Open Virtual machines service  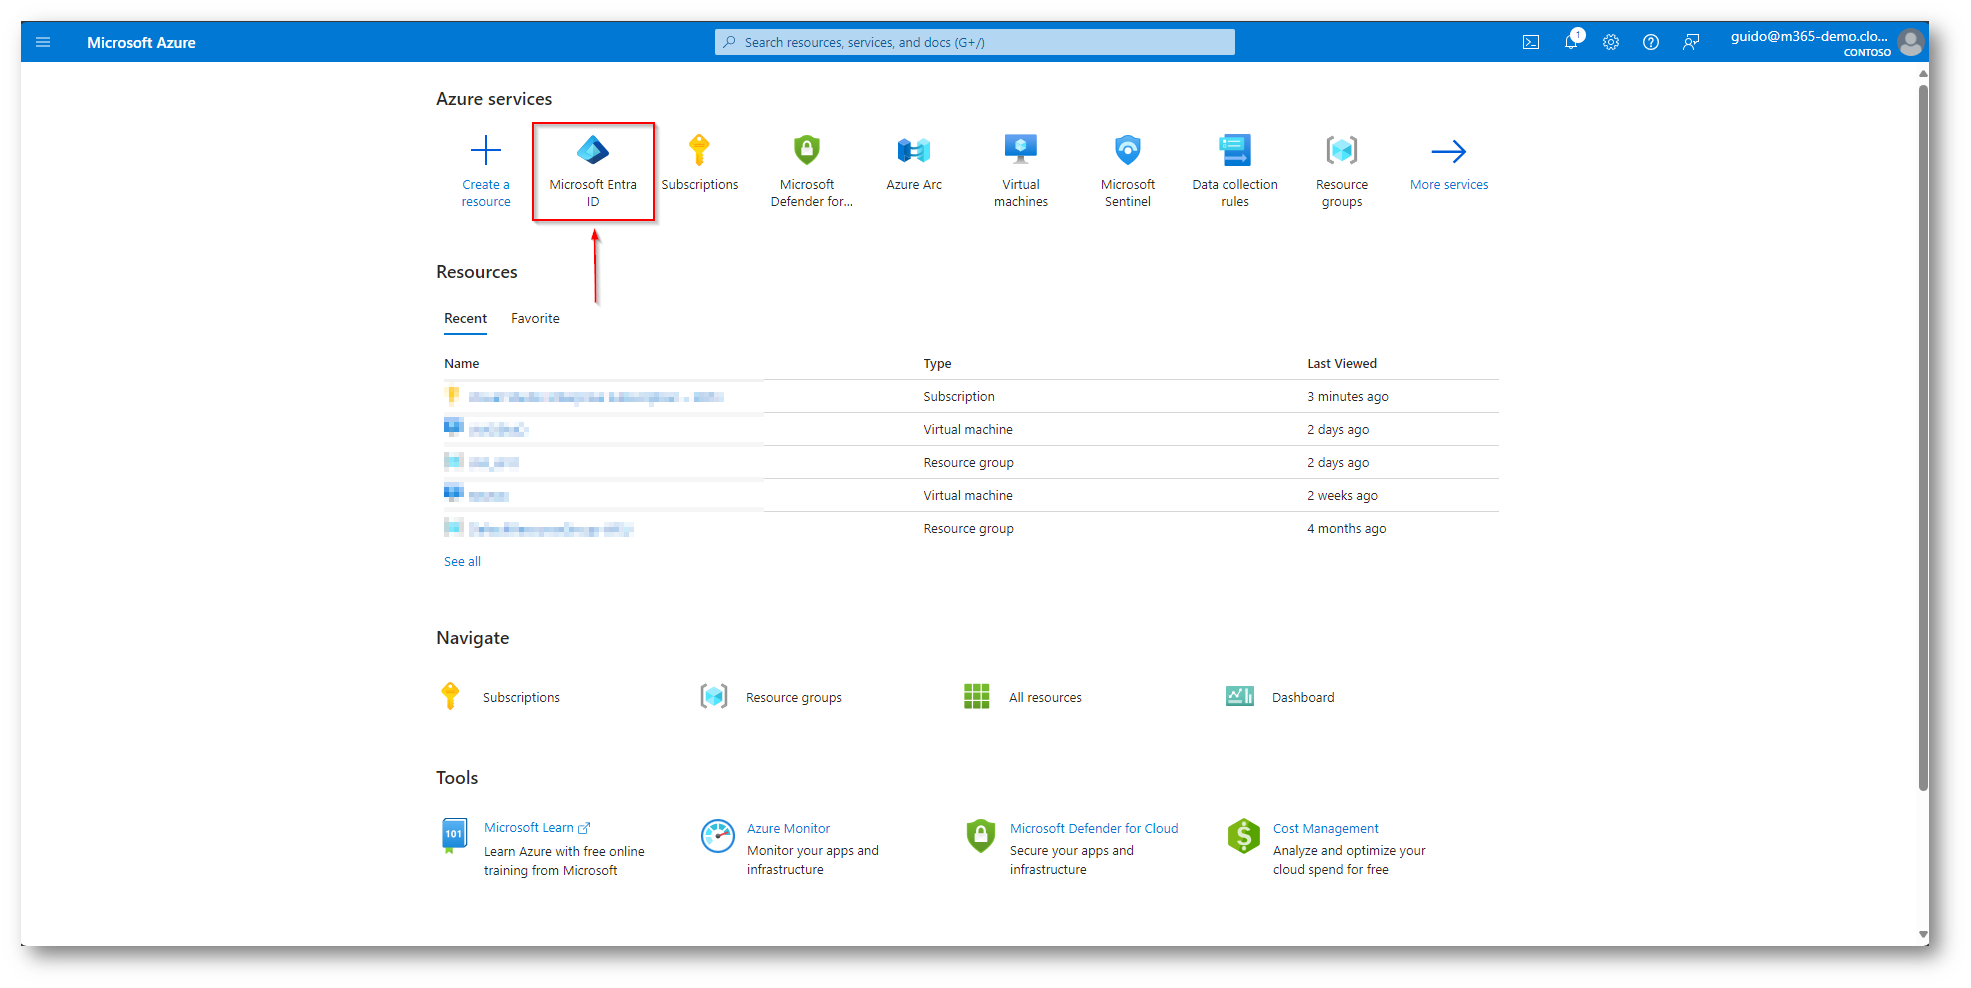point(1020,168)
